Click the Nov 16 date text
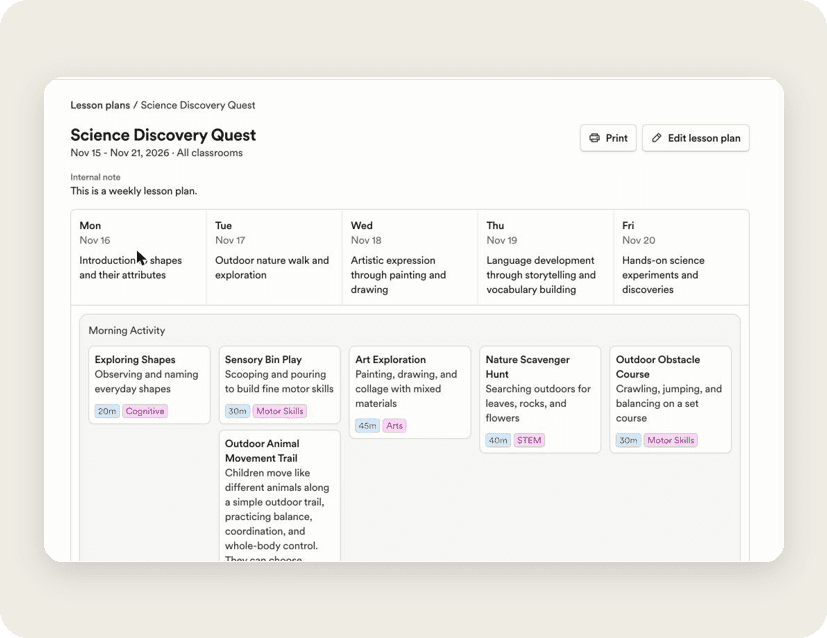 95,240
